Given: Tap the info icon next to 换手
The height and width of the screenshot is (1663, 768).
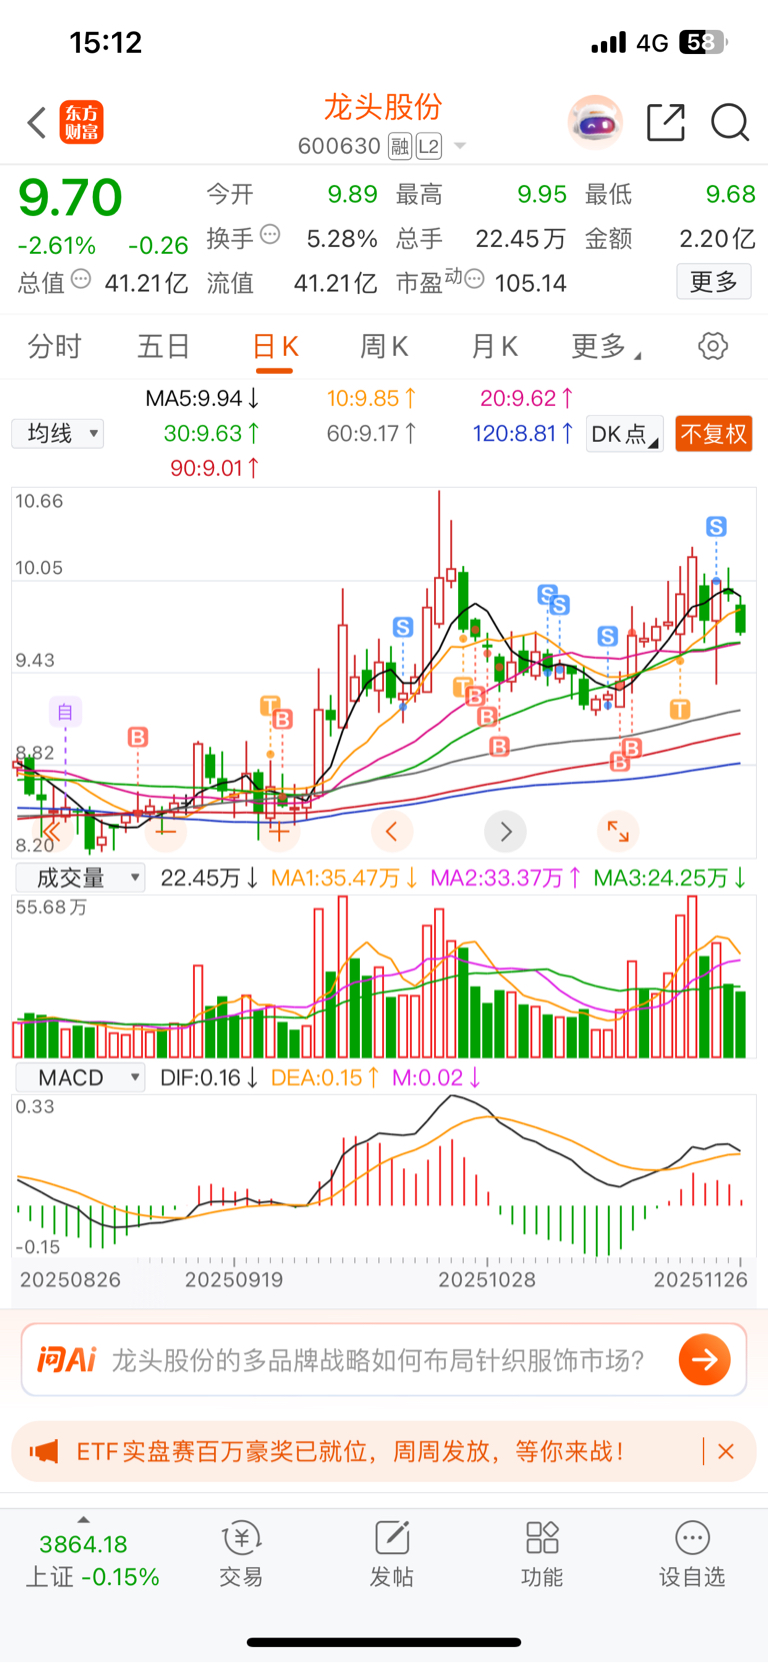Looking at the screenshot, I should tap(270, 235).
